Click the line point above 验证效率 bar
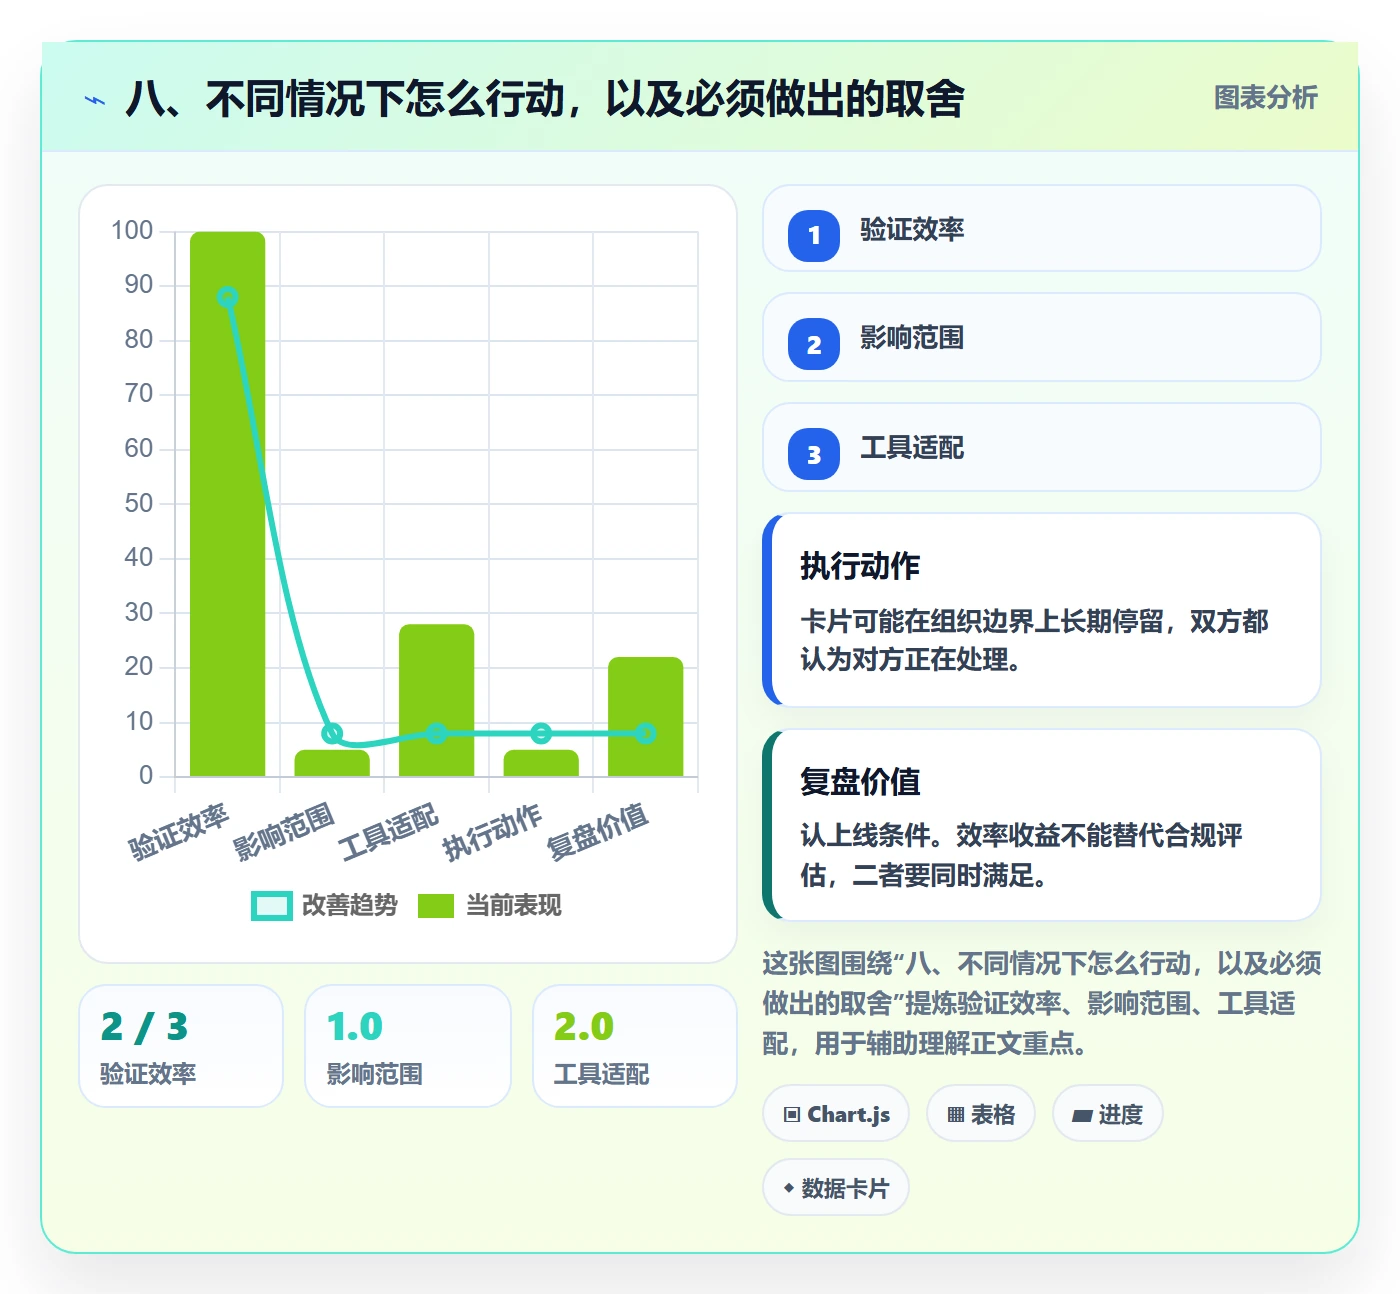1400x1294 pixels. point(228,297)
